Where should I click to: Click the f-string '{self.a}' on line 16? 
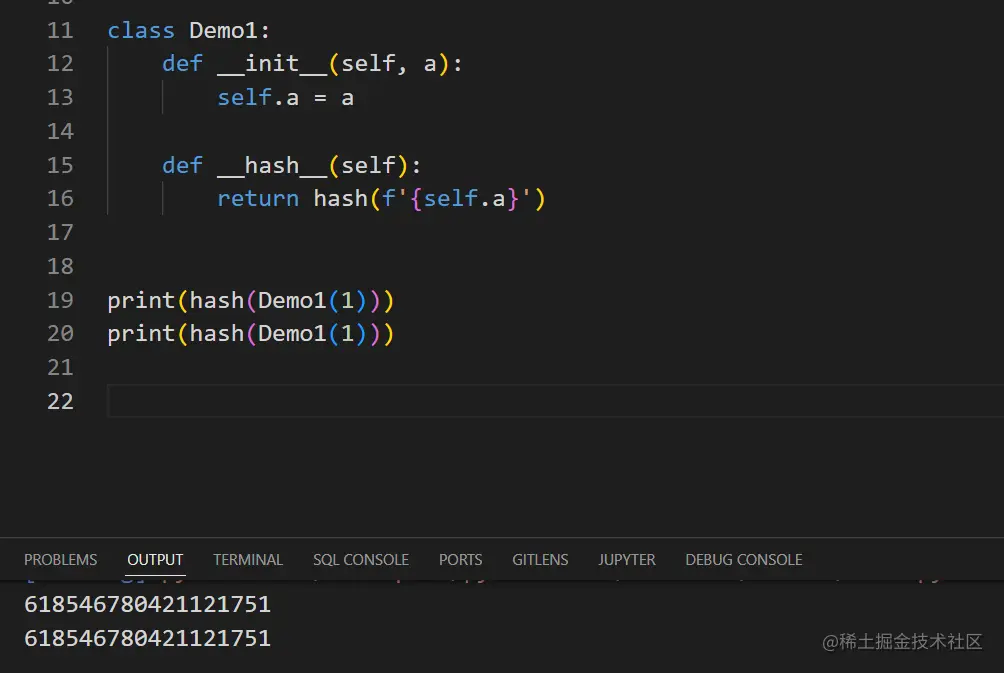[457, 199]
